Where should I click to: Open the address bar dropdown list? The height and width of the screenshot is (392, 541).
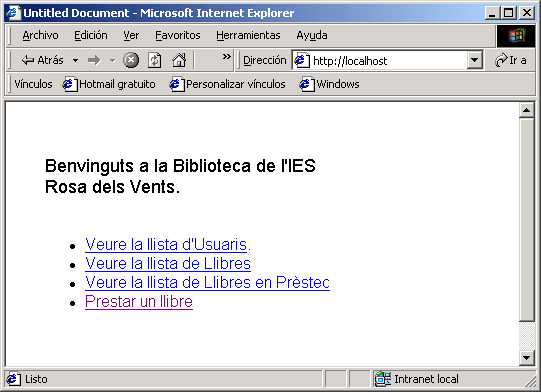click(x=475, y=60)
